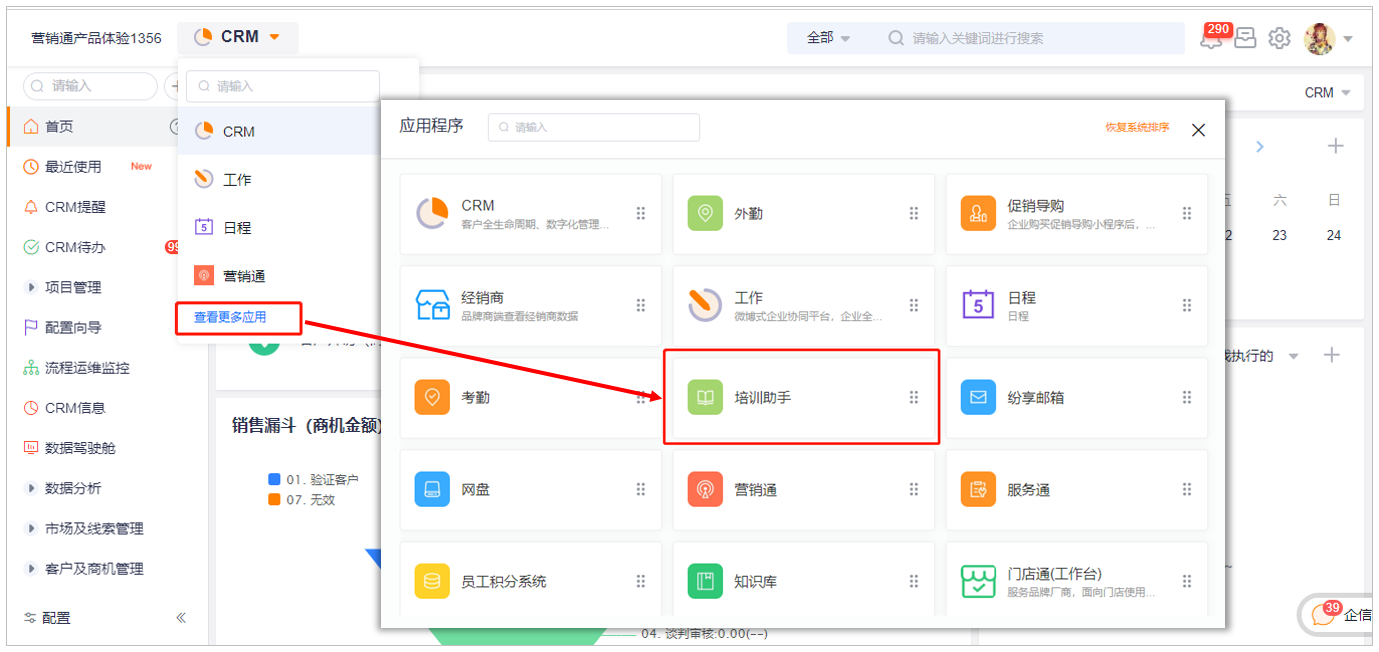The width and height of the screenshot is (1379, 652).
Task: Select calendar date 23
Action: click(x=1279, y=236)
